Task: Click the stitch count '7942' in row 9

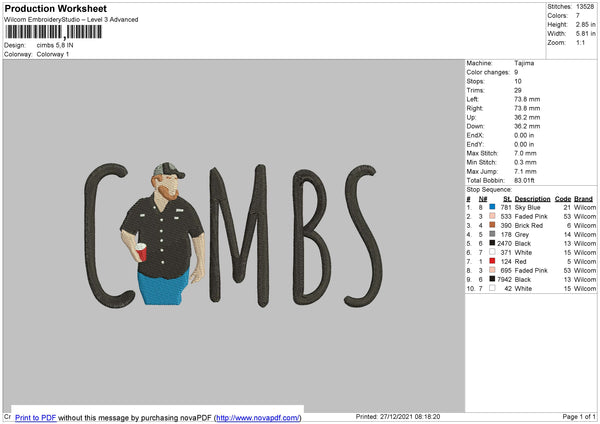Action: pyautogui.click(x=504, y=279)
